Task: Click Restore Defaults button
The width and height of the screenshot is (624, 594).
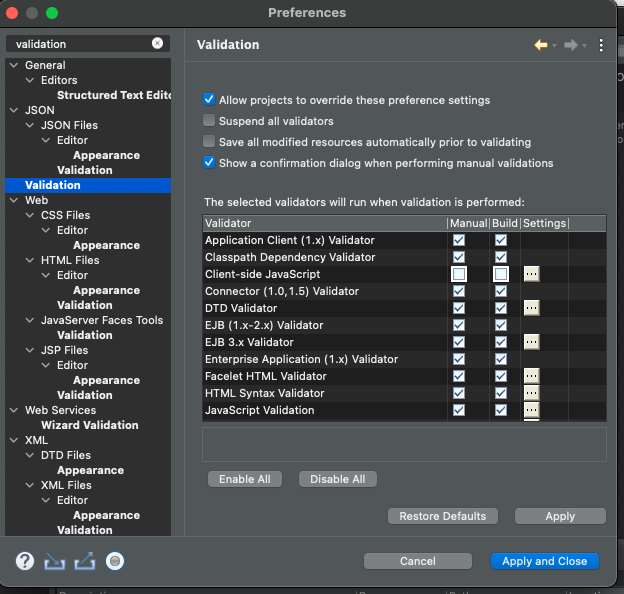Action: tap(443, 516)
